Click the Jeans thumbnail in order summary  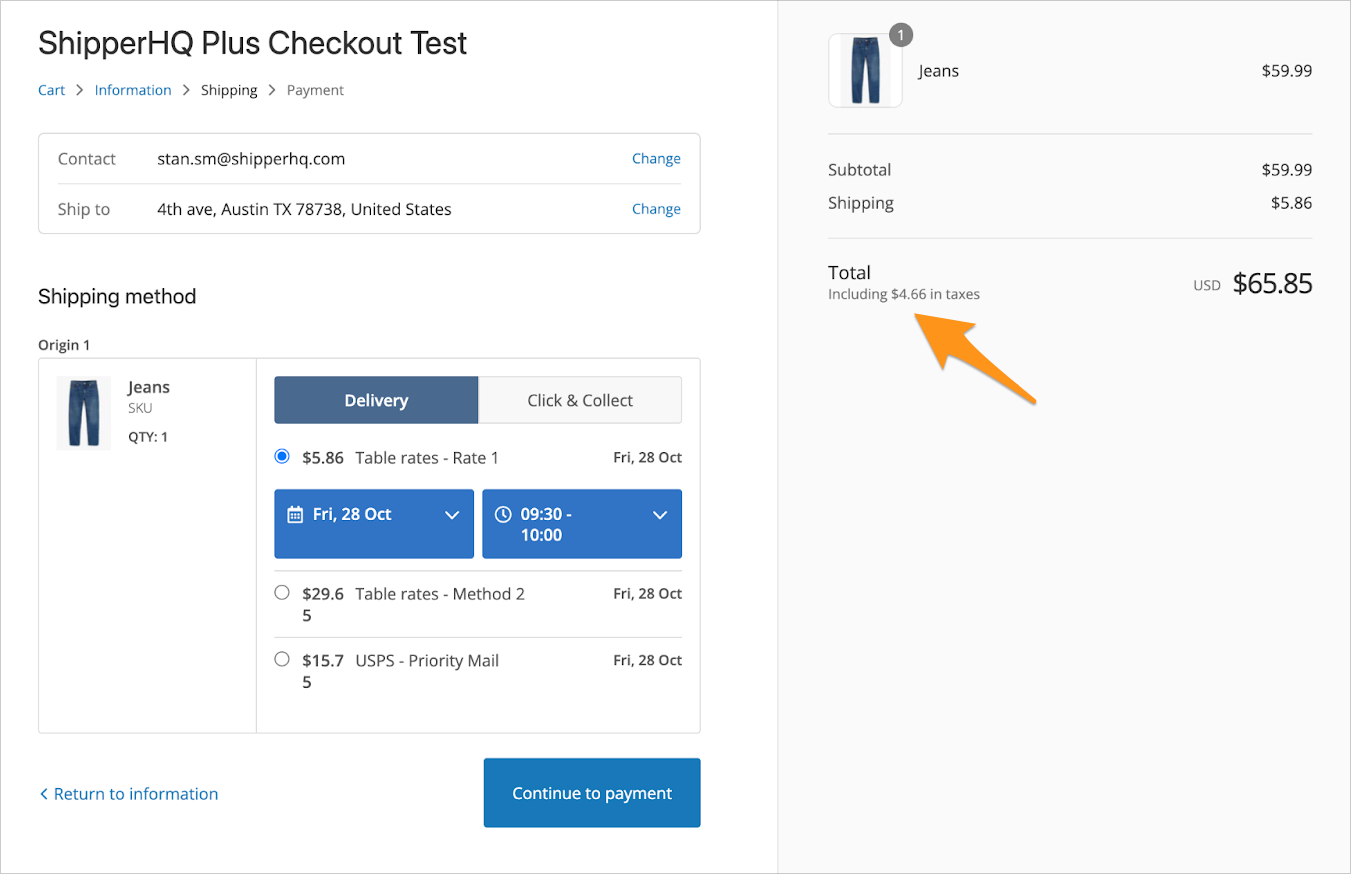coord(865,71)
